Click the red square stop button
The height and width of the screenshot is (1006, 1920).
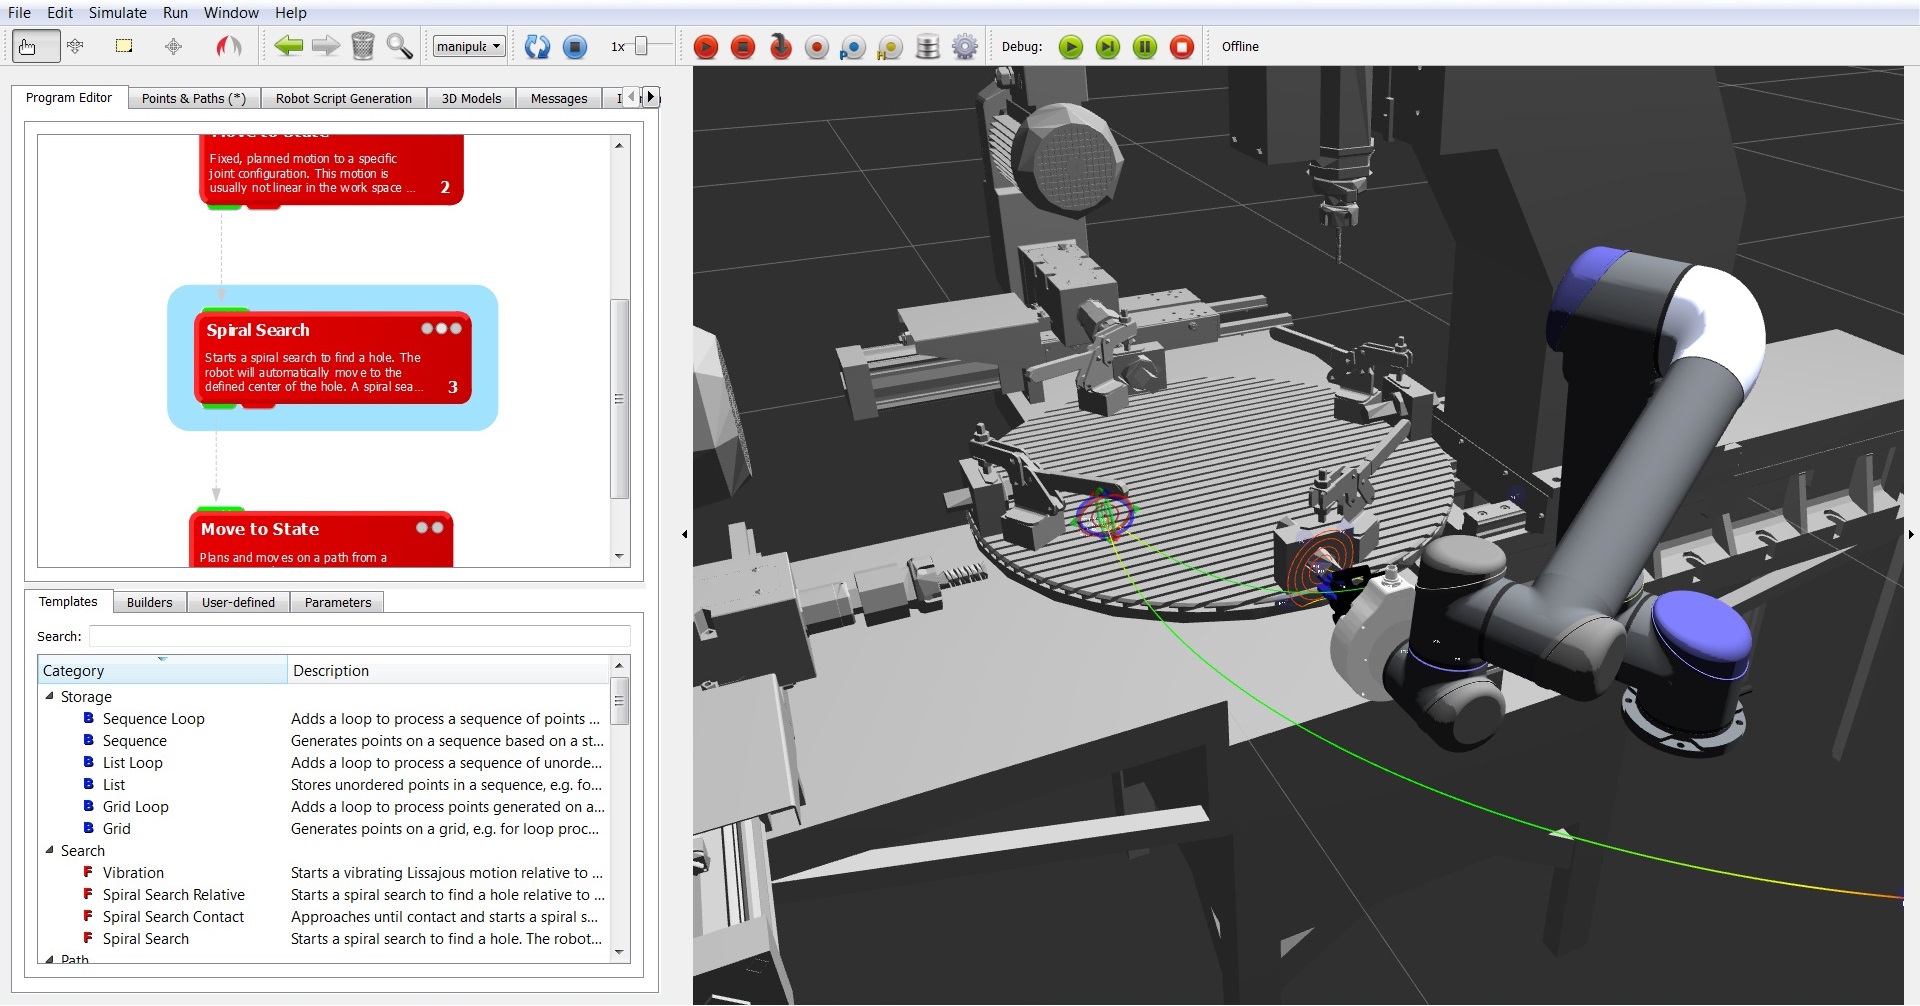743,47
